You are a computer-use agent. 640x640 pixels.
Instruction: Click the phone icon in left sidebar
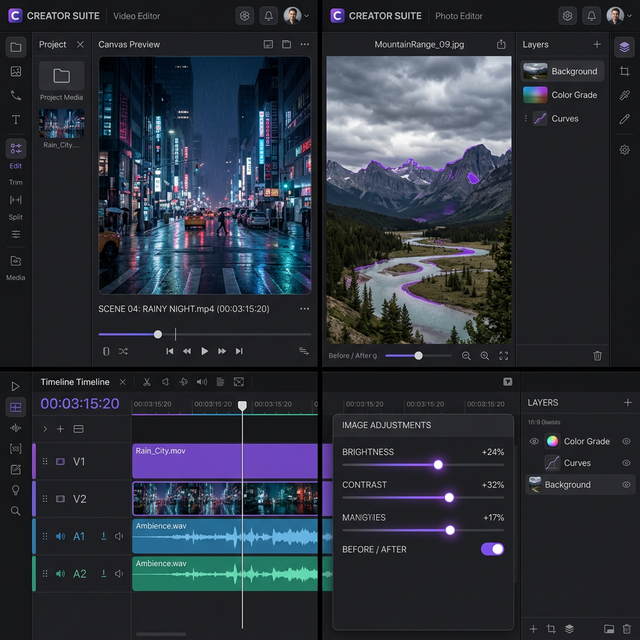pyautogui.click(x=16, y=96)
